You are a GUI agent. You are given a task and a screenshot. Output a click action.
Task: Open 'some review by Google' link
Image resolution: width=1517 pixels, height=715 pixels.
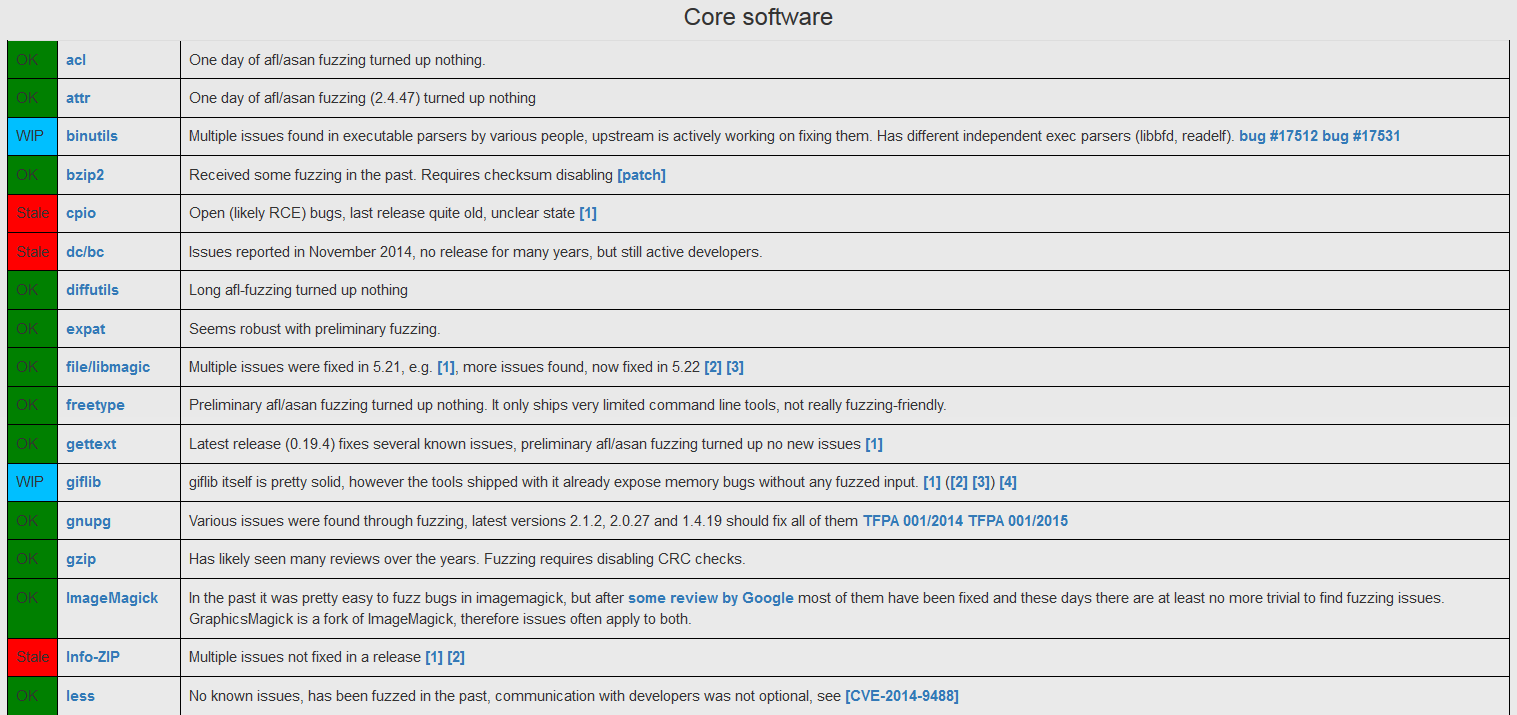[x=711, y=598]
